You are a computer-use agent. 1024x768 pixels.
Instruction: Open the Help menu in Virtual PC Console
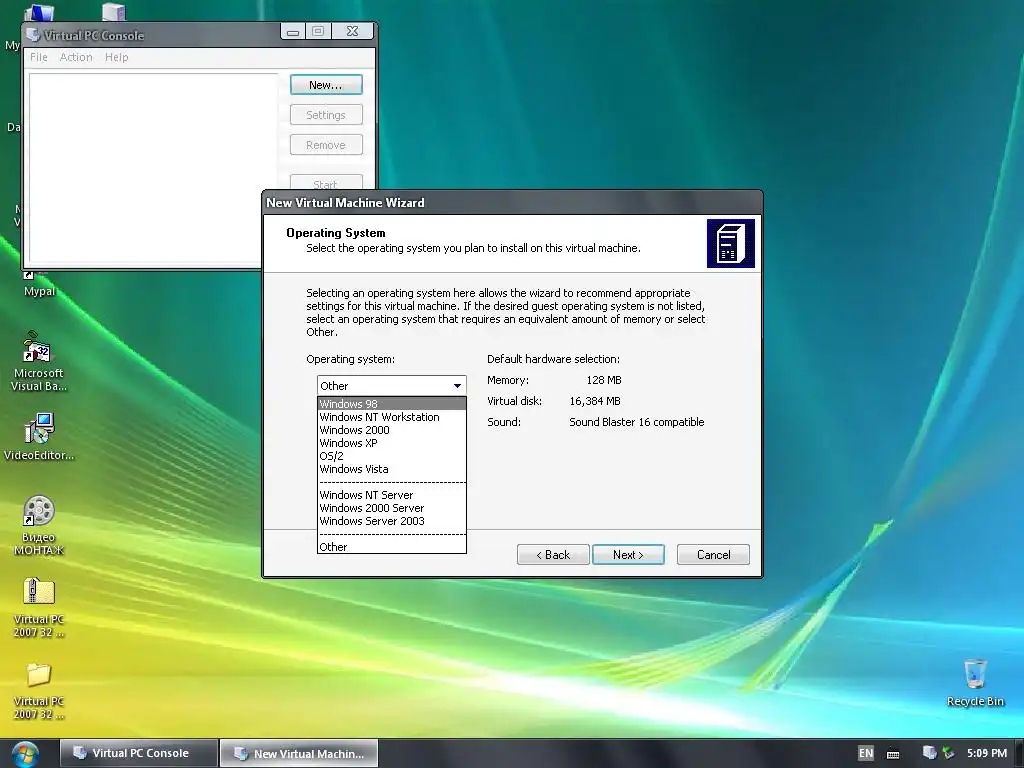pos(116,57)
